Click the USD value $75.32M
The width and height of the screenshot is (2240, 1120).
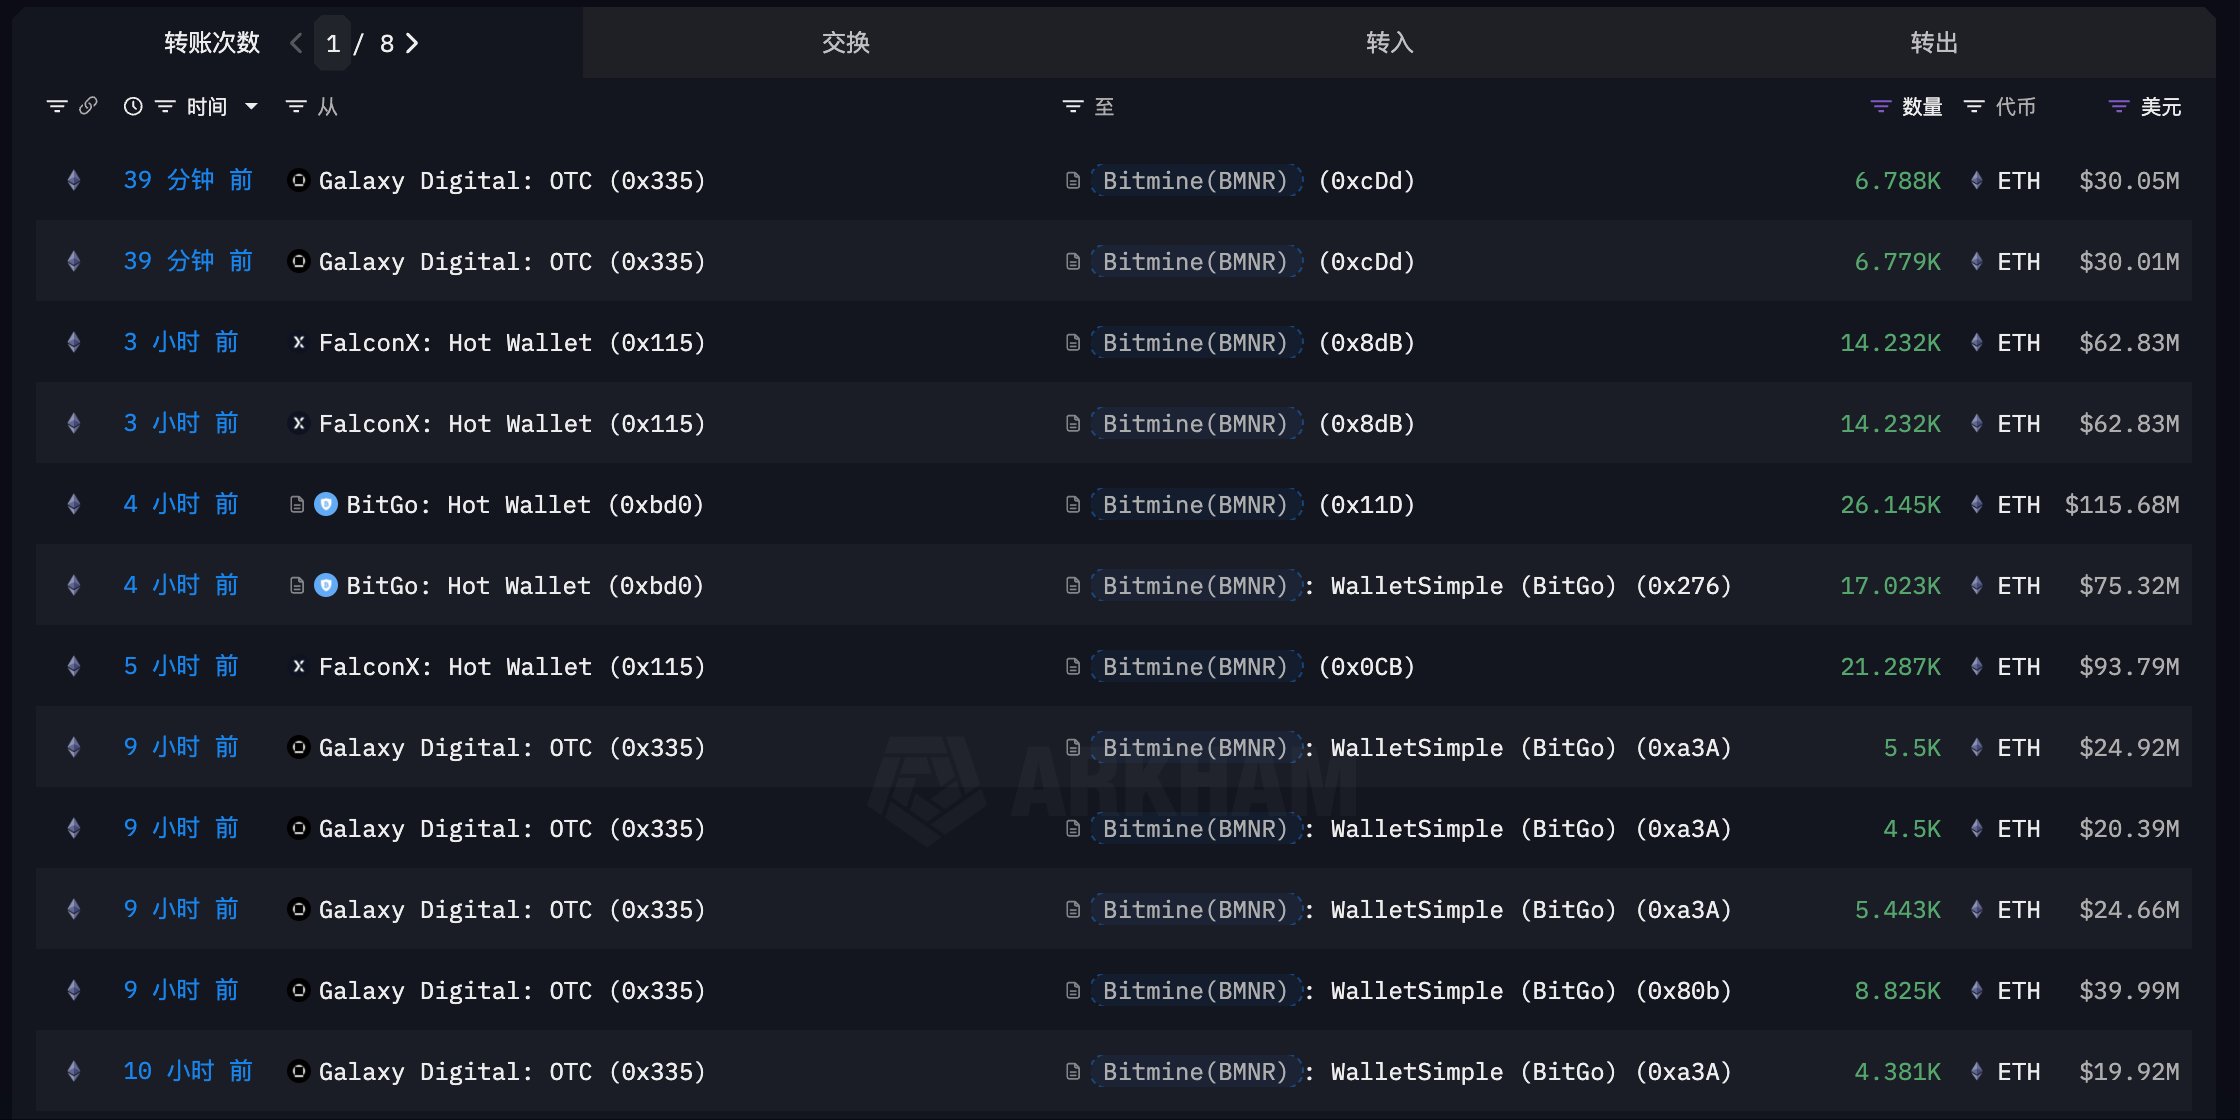tap(2130, 585)
